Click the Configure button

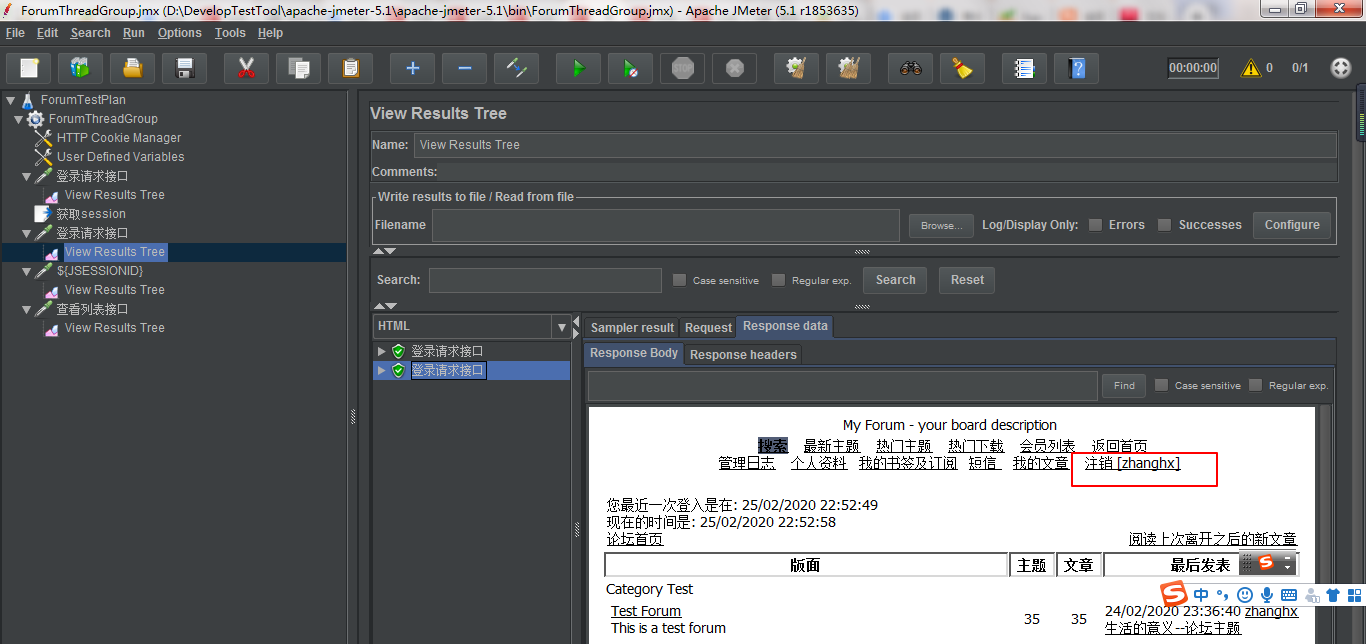pos(1292,225)
